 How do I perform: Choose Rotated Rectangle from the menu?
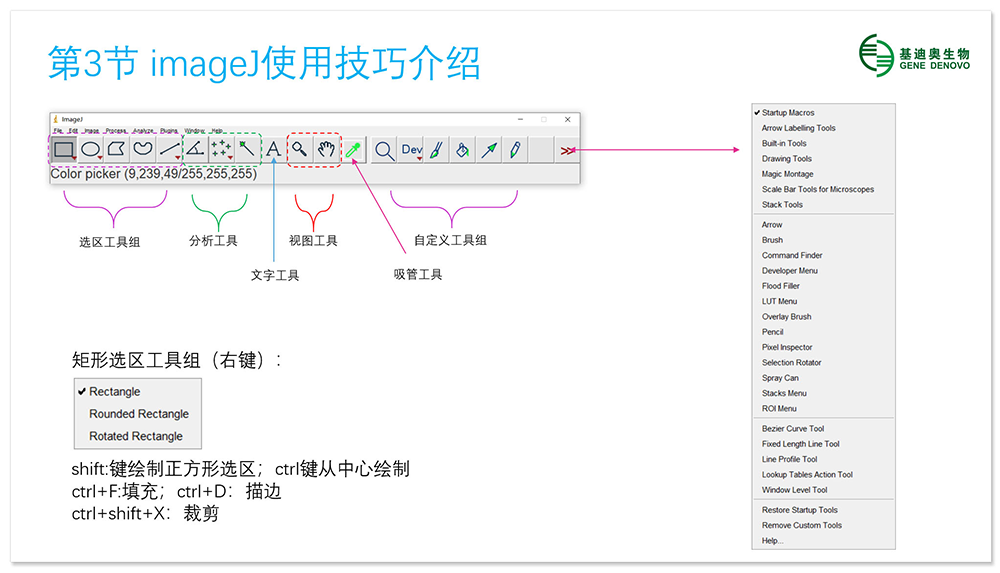coord(136,436)
